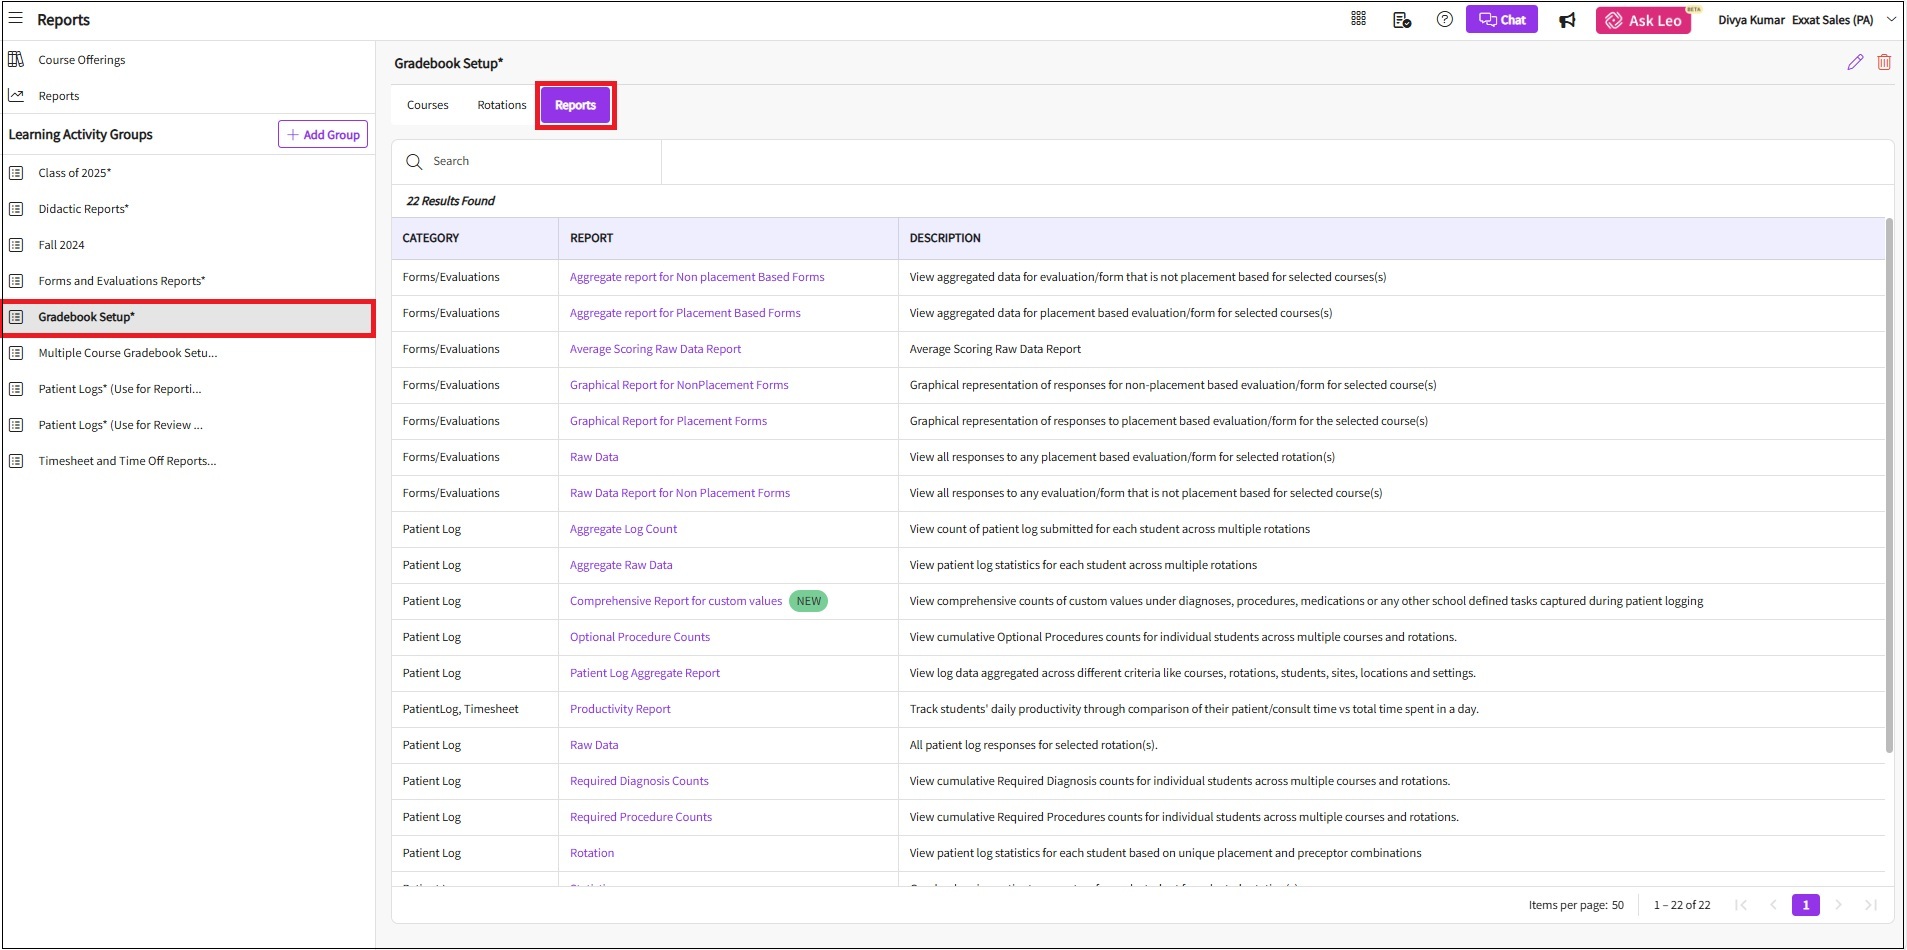This screenshot has width=1907, height=950.
Task: Switch to the Courses tab
Action: click(428, 105)
